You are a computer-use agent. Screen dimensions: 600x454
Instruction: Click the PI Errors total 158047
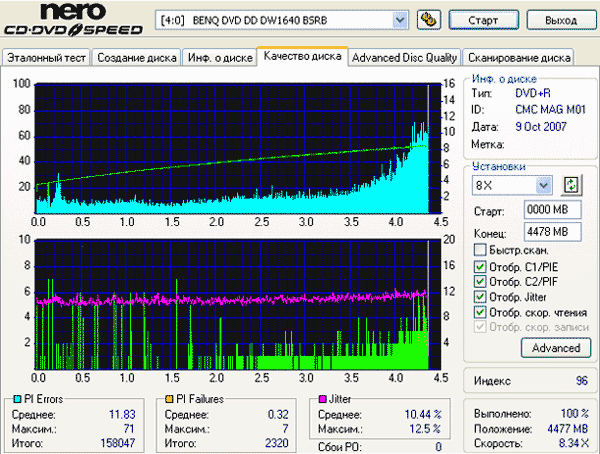tap(117, 443)
